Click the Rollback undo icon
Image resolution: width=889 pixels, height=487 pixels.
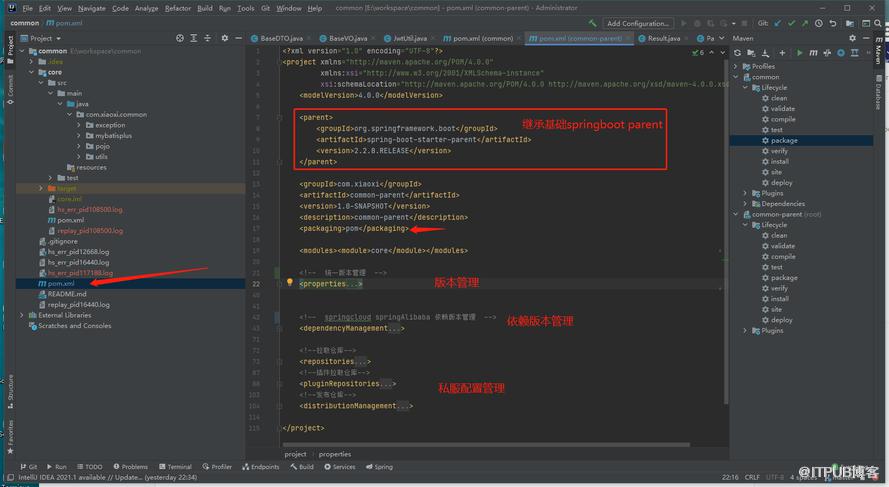click(x=832, y=23)
